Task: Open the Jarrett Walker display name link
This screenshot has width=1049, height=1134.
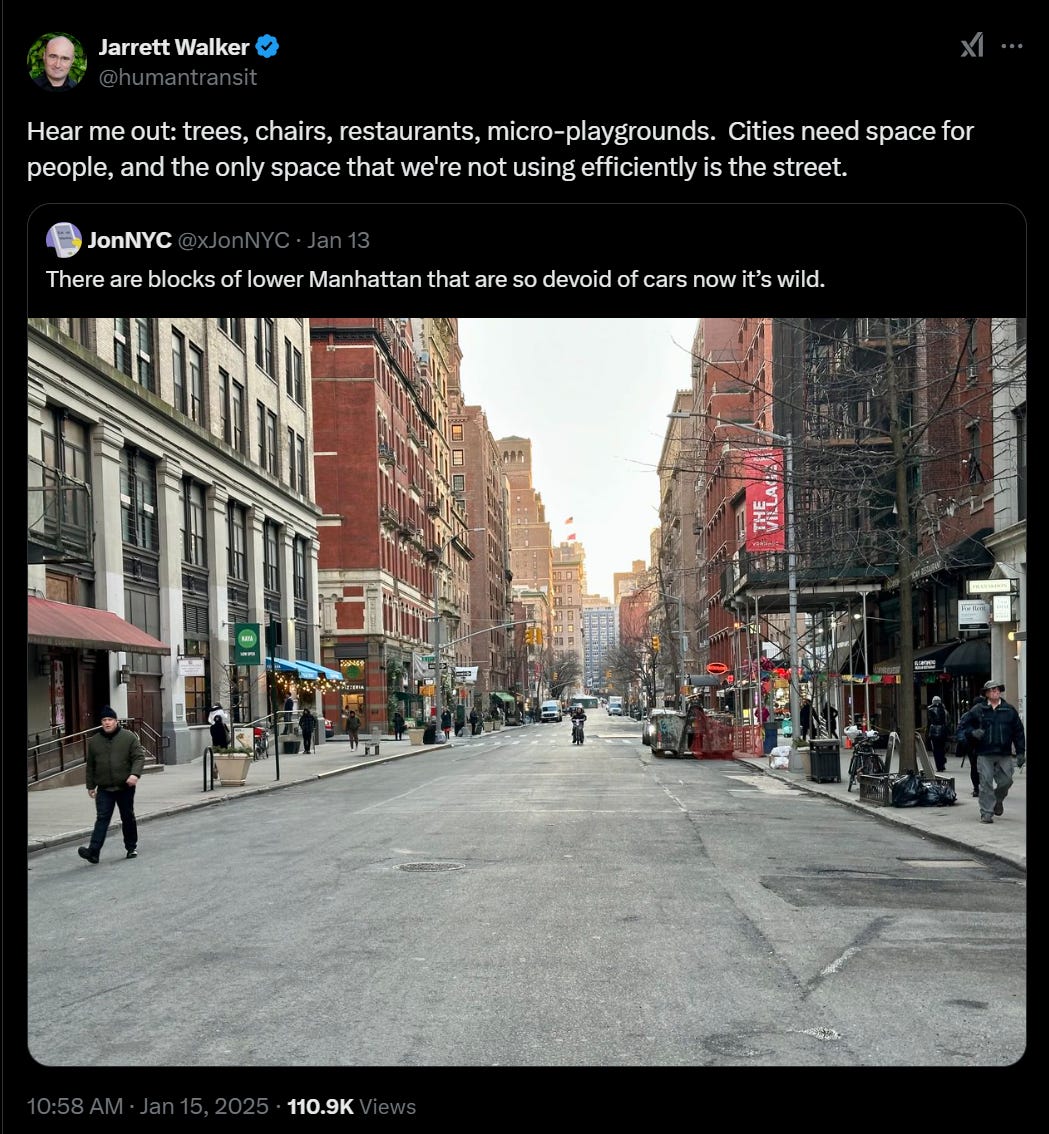Action: click(174, 47)
